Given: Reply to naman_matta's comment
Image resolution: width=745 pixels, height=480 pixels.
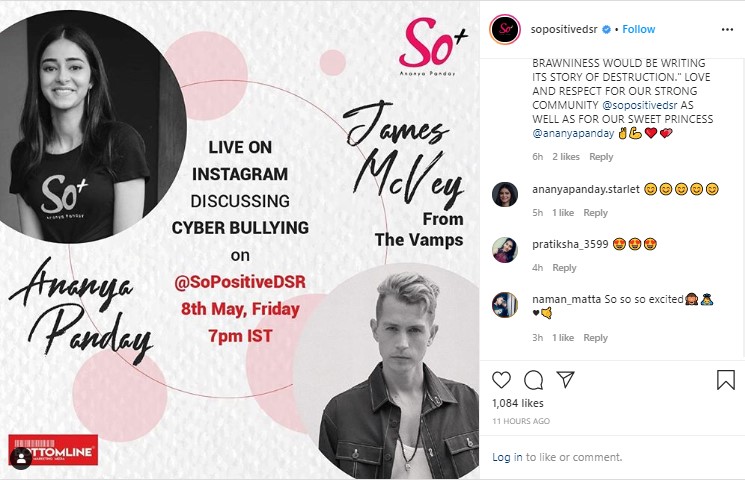Looking at the screenshot, I should (595, 338).
